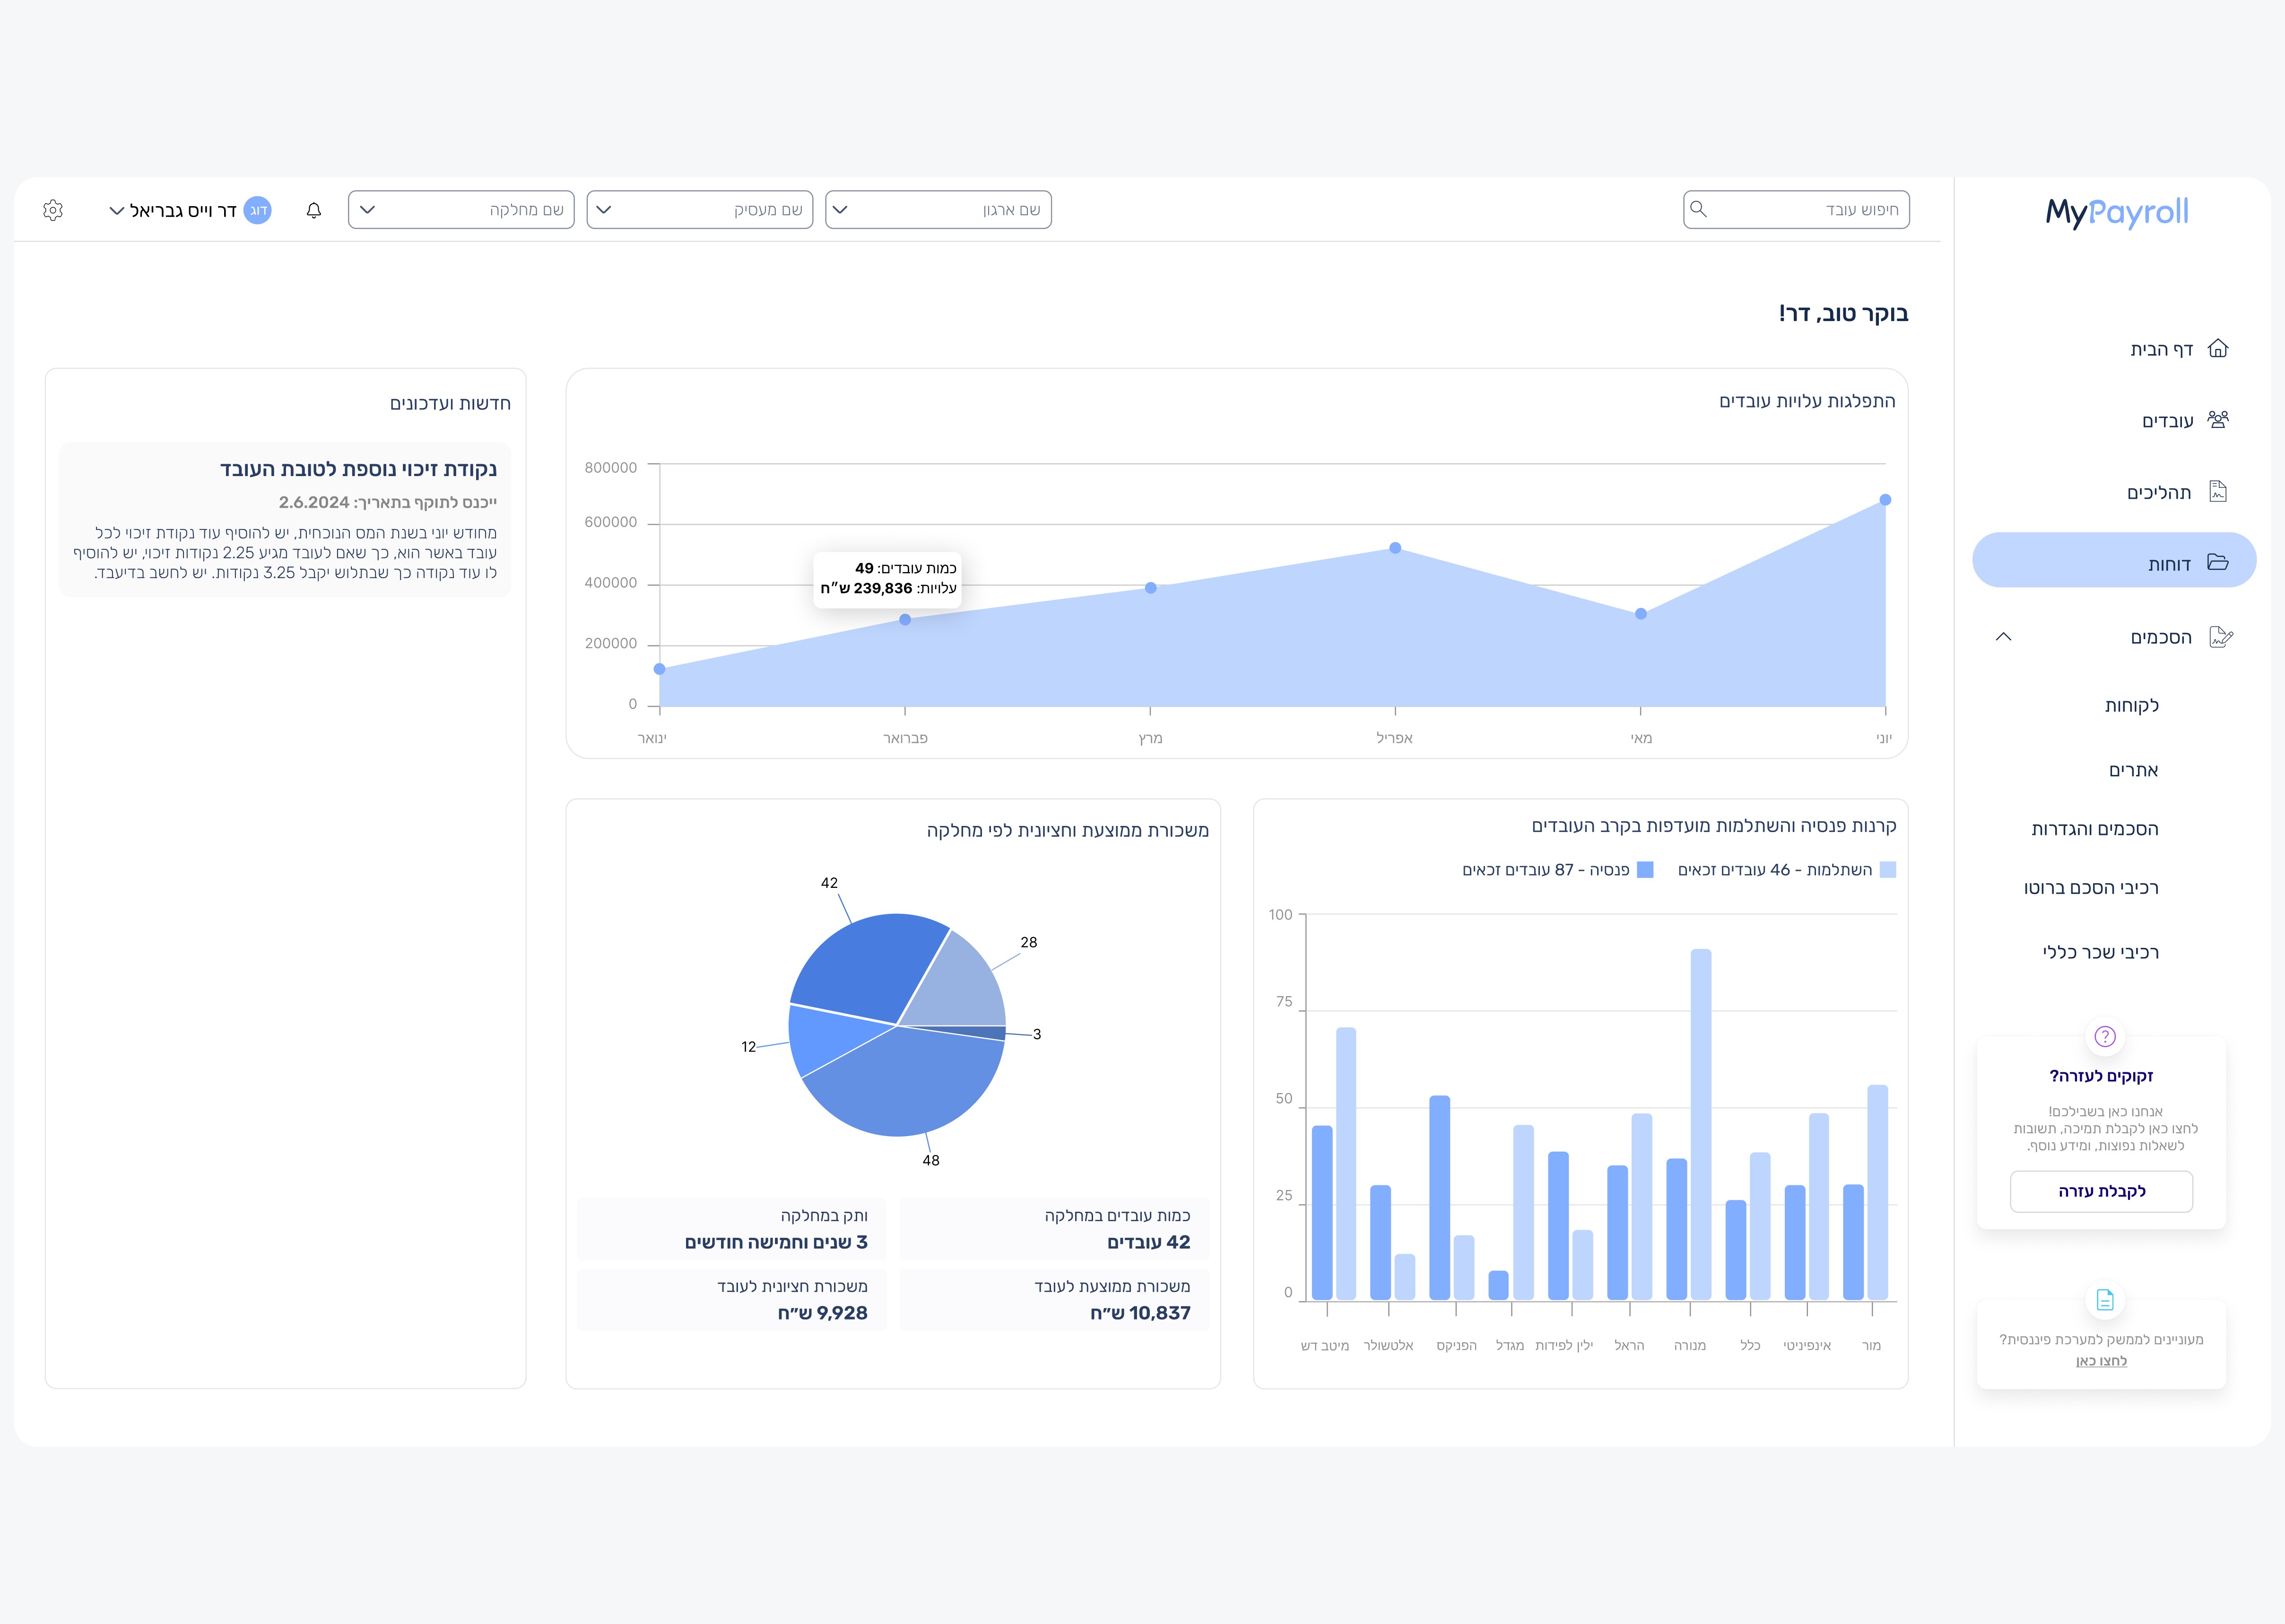2285x1624 pixels.
Task: Click the מרץ data point on area chart
Action: pyautogui.click(x=1150, y=588)
